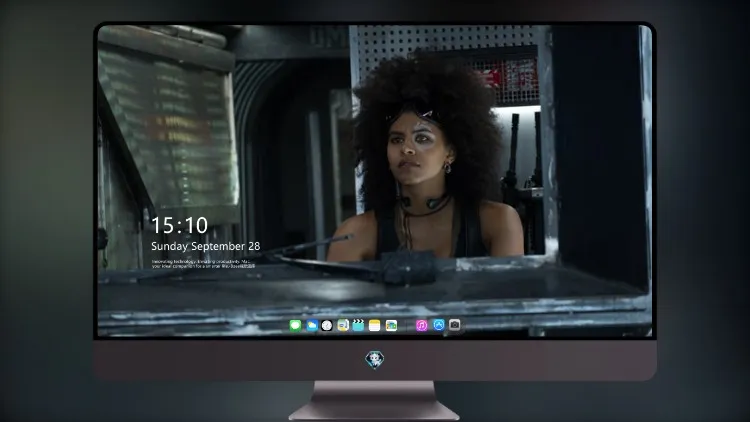Click the red panel behind the pegboard
Screen dimensions: 750x422
pos(508,80)
